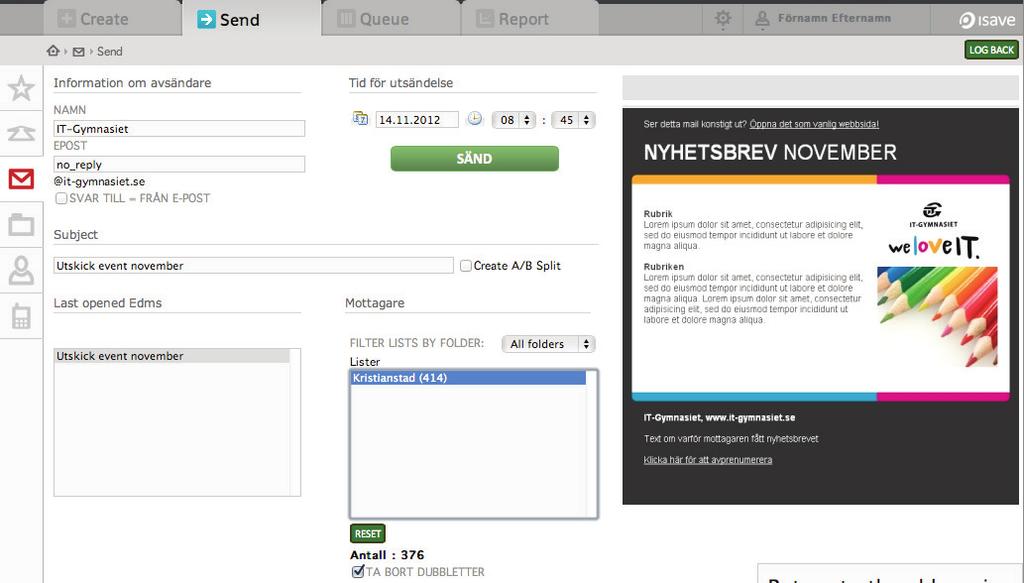This screenshot has width=1024, height=583.
Task: Open the calendar date picker icon
Action: point(360,119)
